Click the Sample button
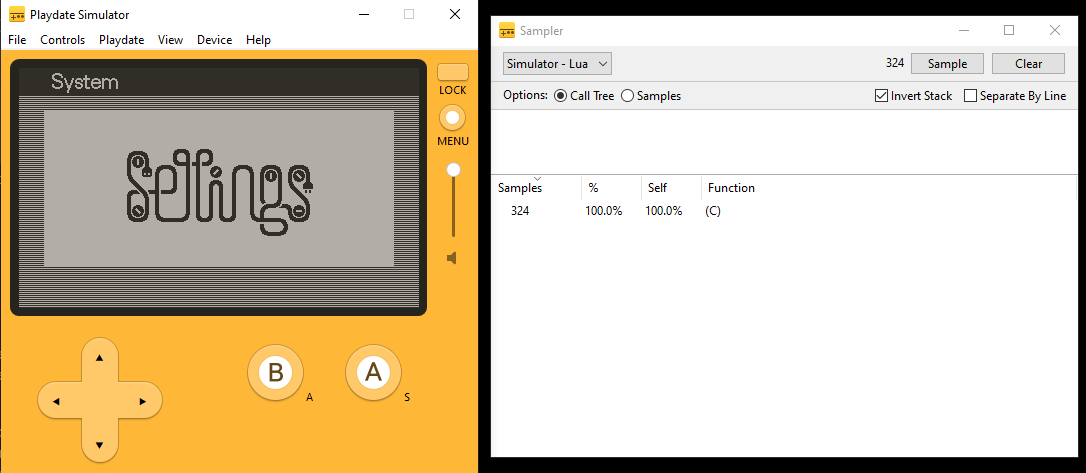Image resolution: width=1086 pixels, height=473 pixels. (947, 64)
